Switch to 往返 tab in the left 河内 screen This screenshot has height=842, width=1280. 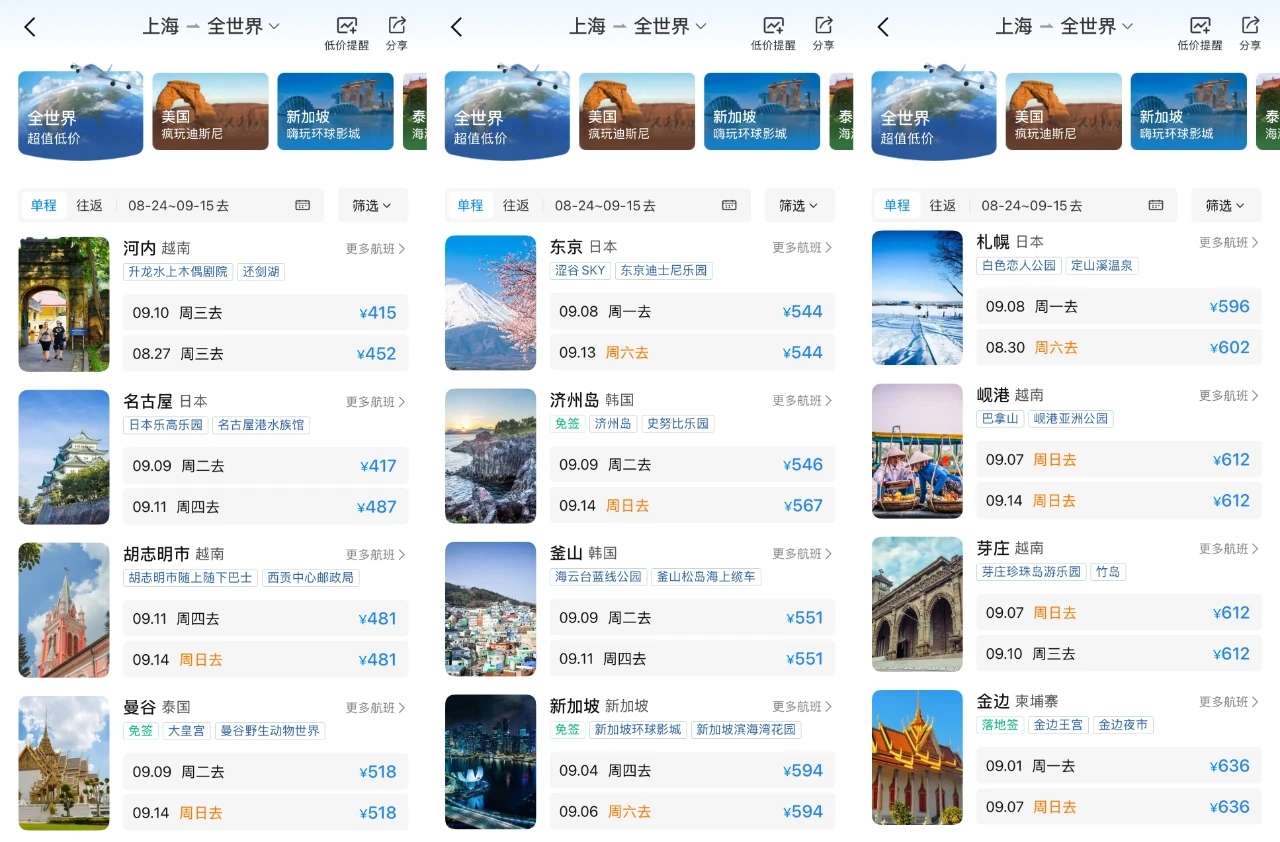pos(89,205)
